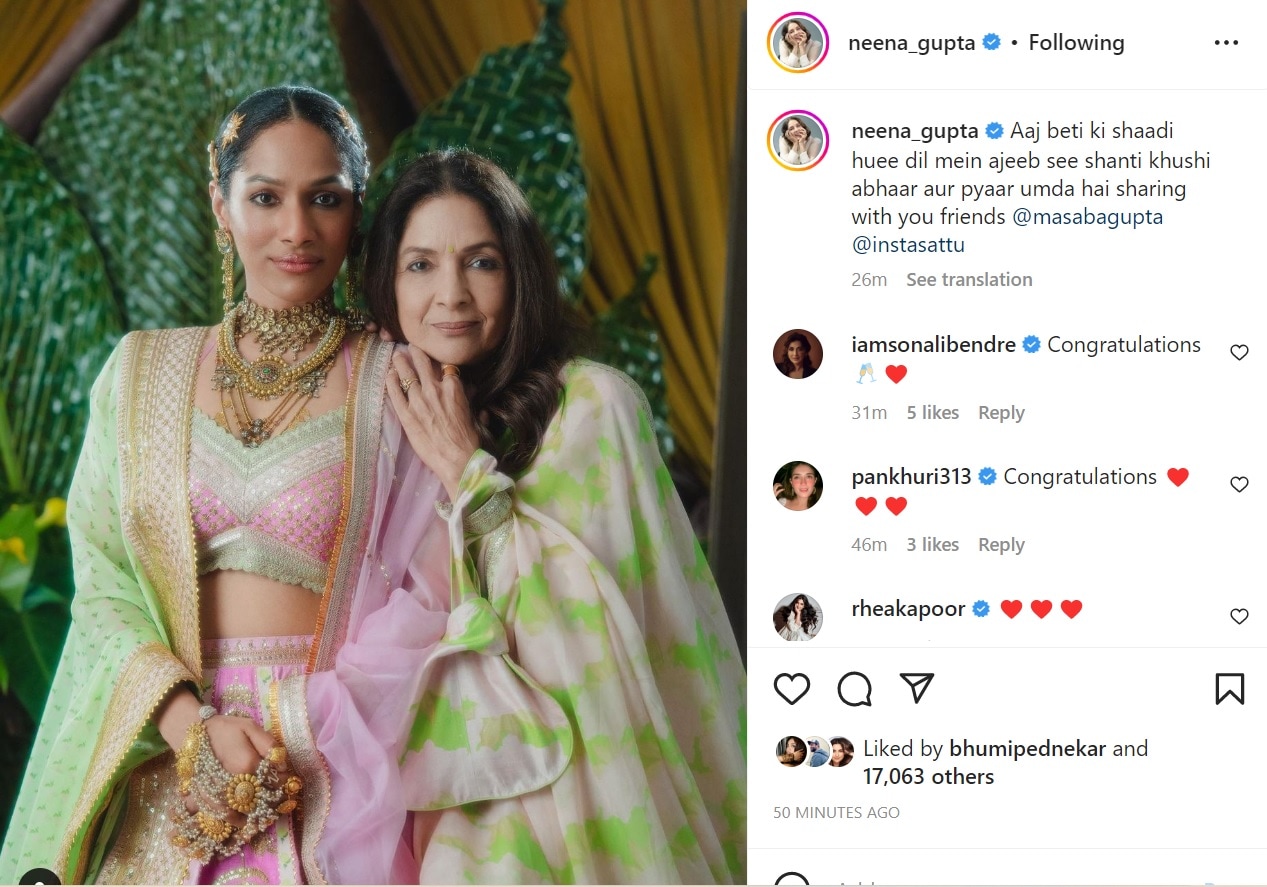
Task: Open pankhuri313's profile avatar
Action: (798, 486)
